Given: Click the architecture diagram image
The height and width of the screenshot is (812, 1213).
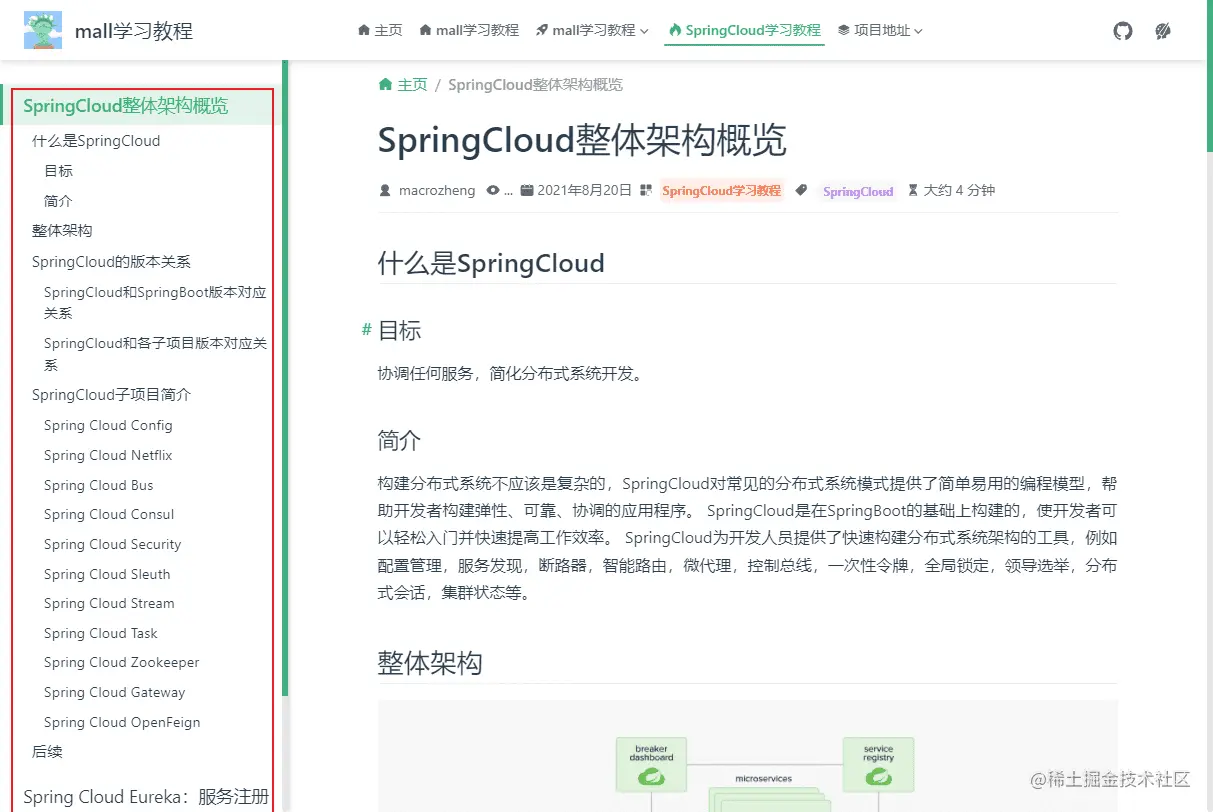Looking at the screenshot, I should coord(747,756).
